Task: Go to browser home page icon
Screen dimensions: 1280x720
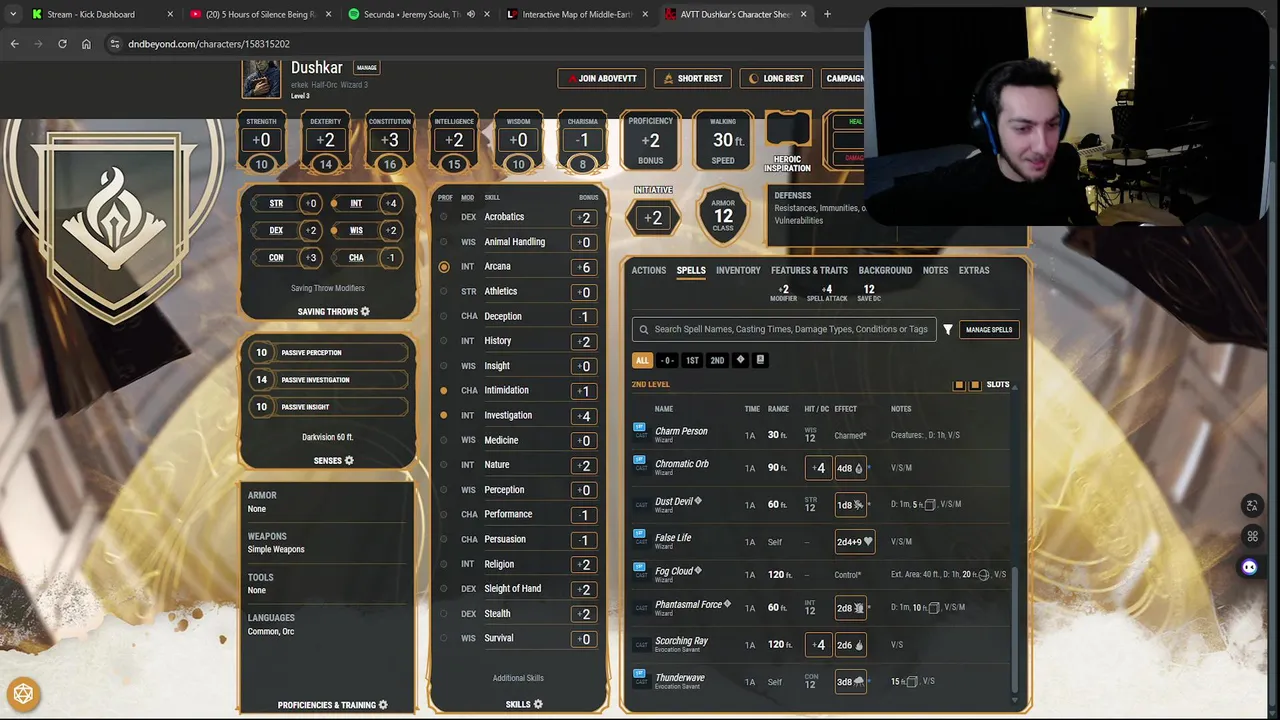Action: click(86, 44)
